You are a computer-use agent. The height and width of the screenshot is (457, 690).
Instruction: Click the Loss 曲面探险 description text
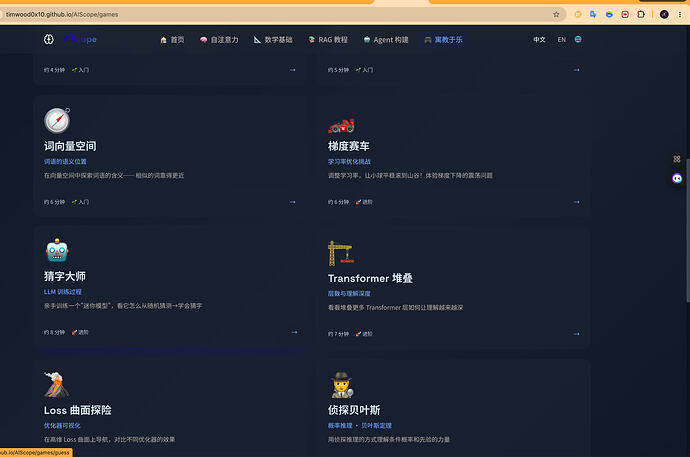point(109,439)
